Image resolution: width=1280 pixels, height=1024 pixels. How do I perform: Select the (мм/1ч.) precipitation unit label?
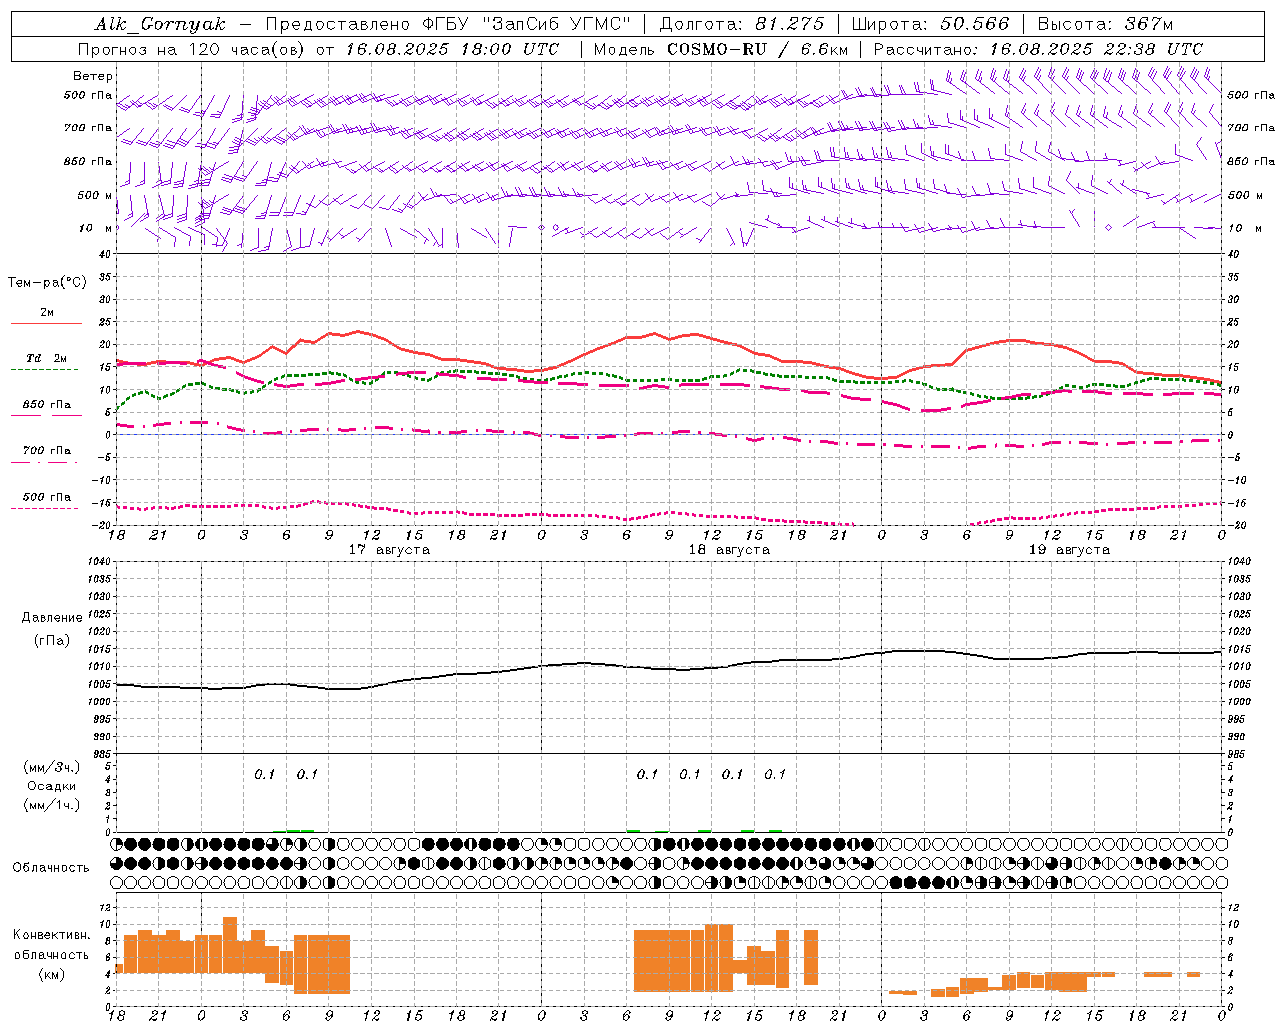pyautogui.click(x=52, y=806)
